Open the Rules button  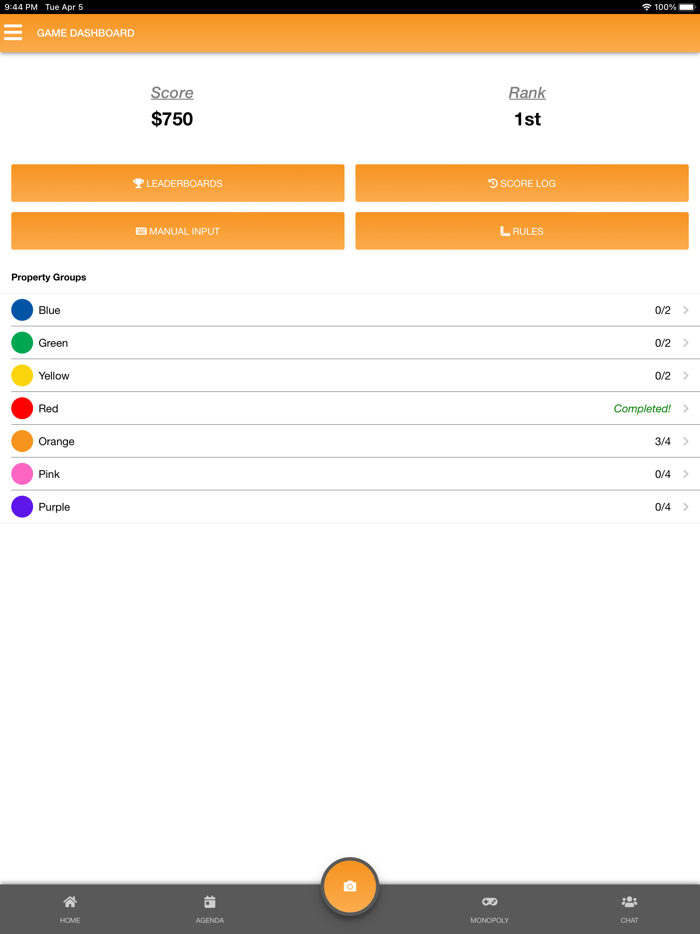[x=522, y=231]
